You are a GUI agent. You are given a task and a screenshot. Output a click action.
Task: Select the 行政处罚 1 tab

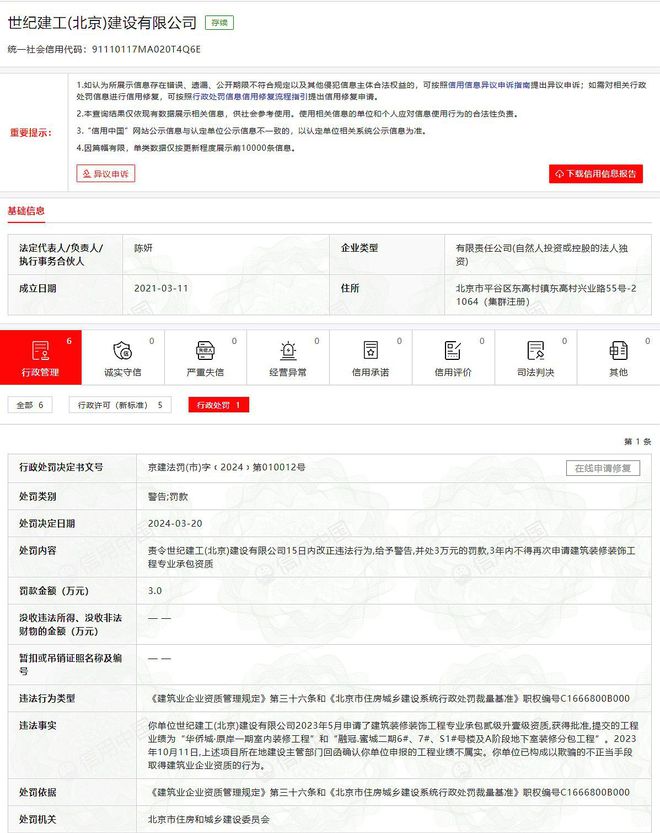click(218, 405)
